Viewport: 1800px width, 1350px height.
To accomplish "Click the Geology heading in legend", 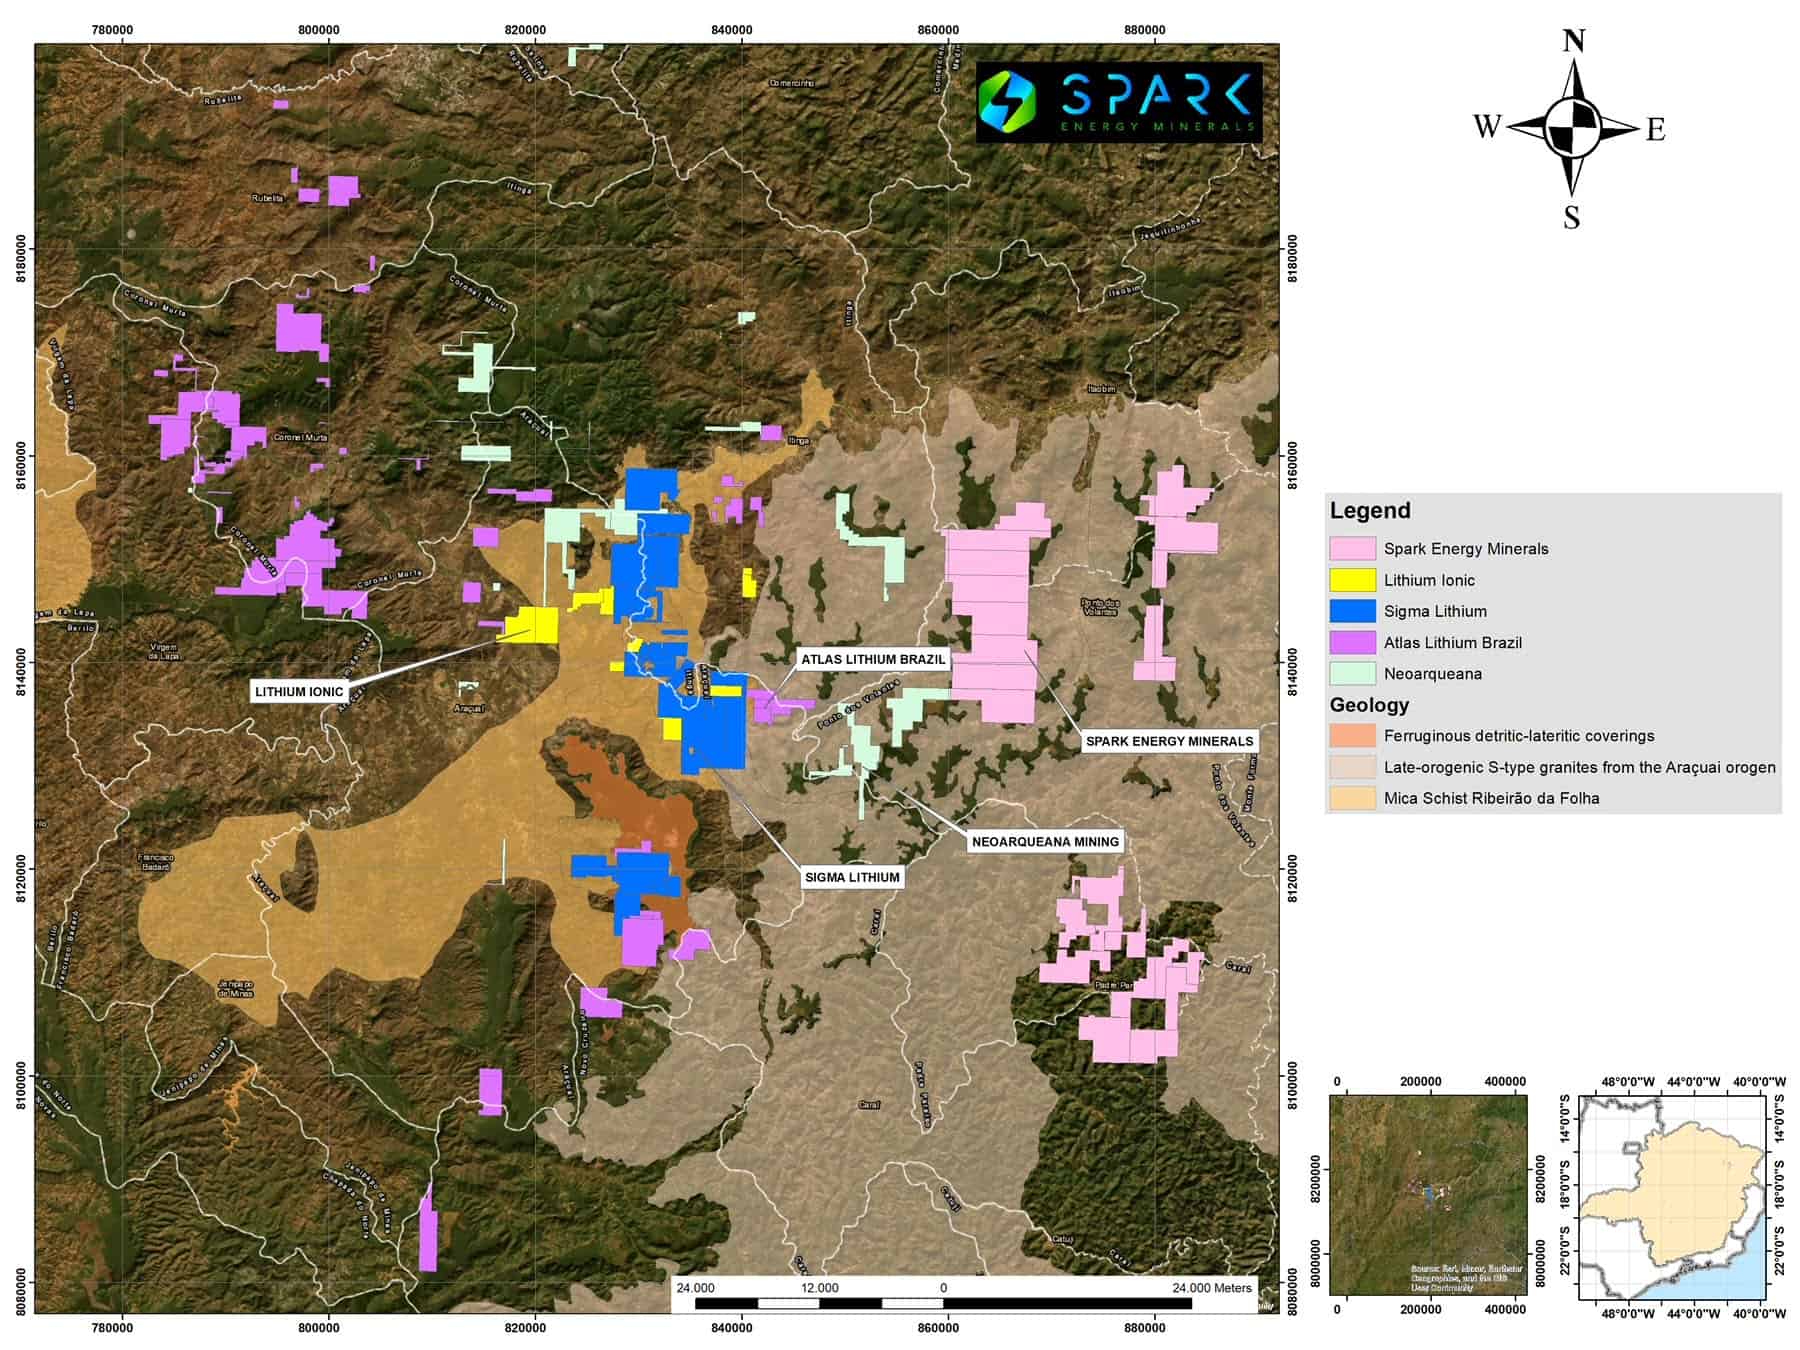I will pyautogui.click(x=1369, y=705).
